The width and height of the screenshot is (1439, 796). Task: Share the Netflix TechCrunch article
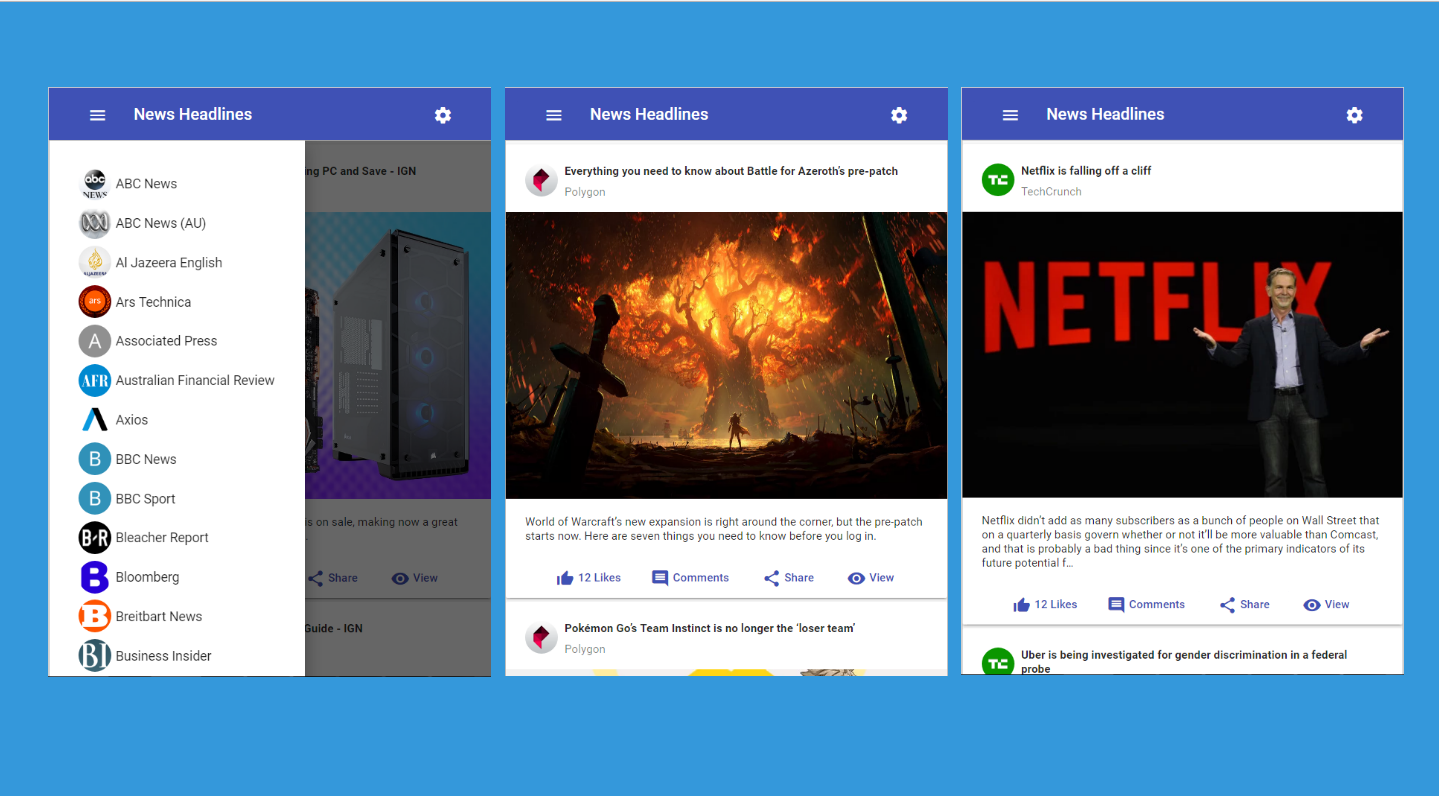[1244, 605]
